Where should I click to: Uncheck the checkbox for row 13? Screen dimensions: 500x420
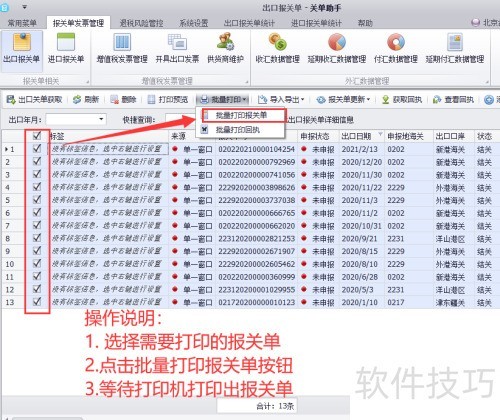(37, 302)
